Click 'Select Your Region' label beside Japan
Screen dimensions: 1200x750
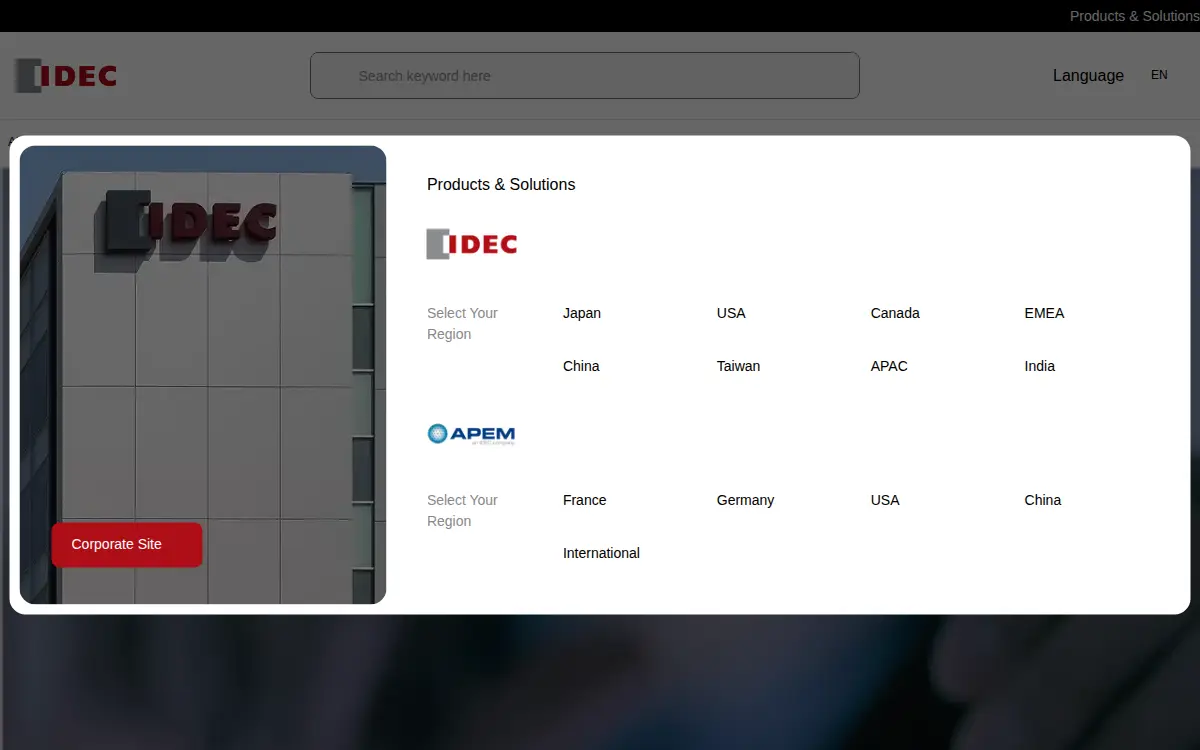(x=462, y=323)
